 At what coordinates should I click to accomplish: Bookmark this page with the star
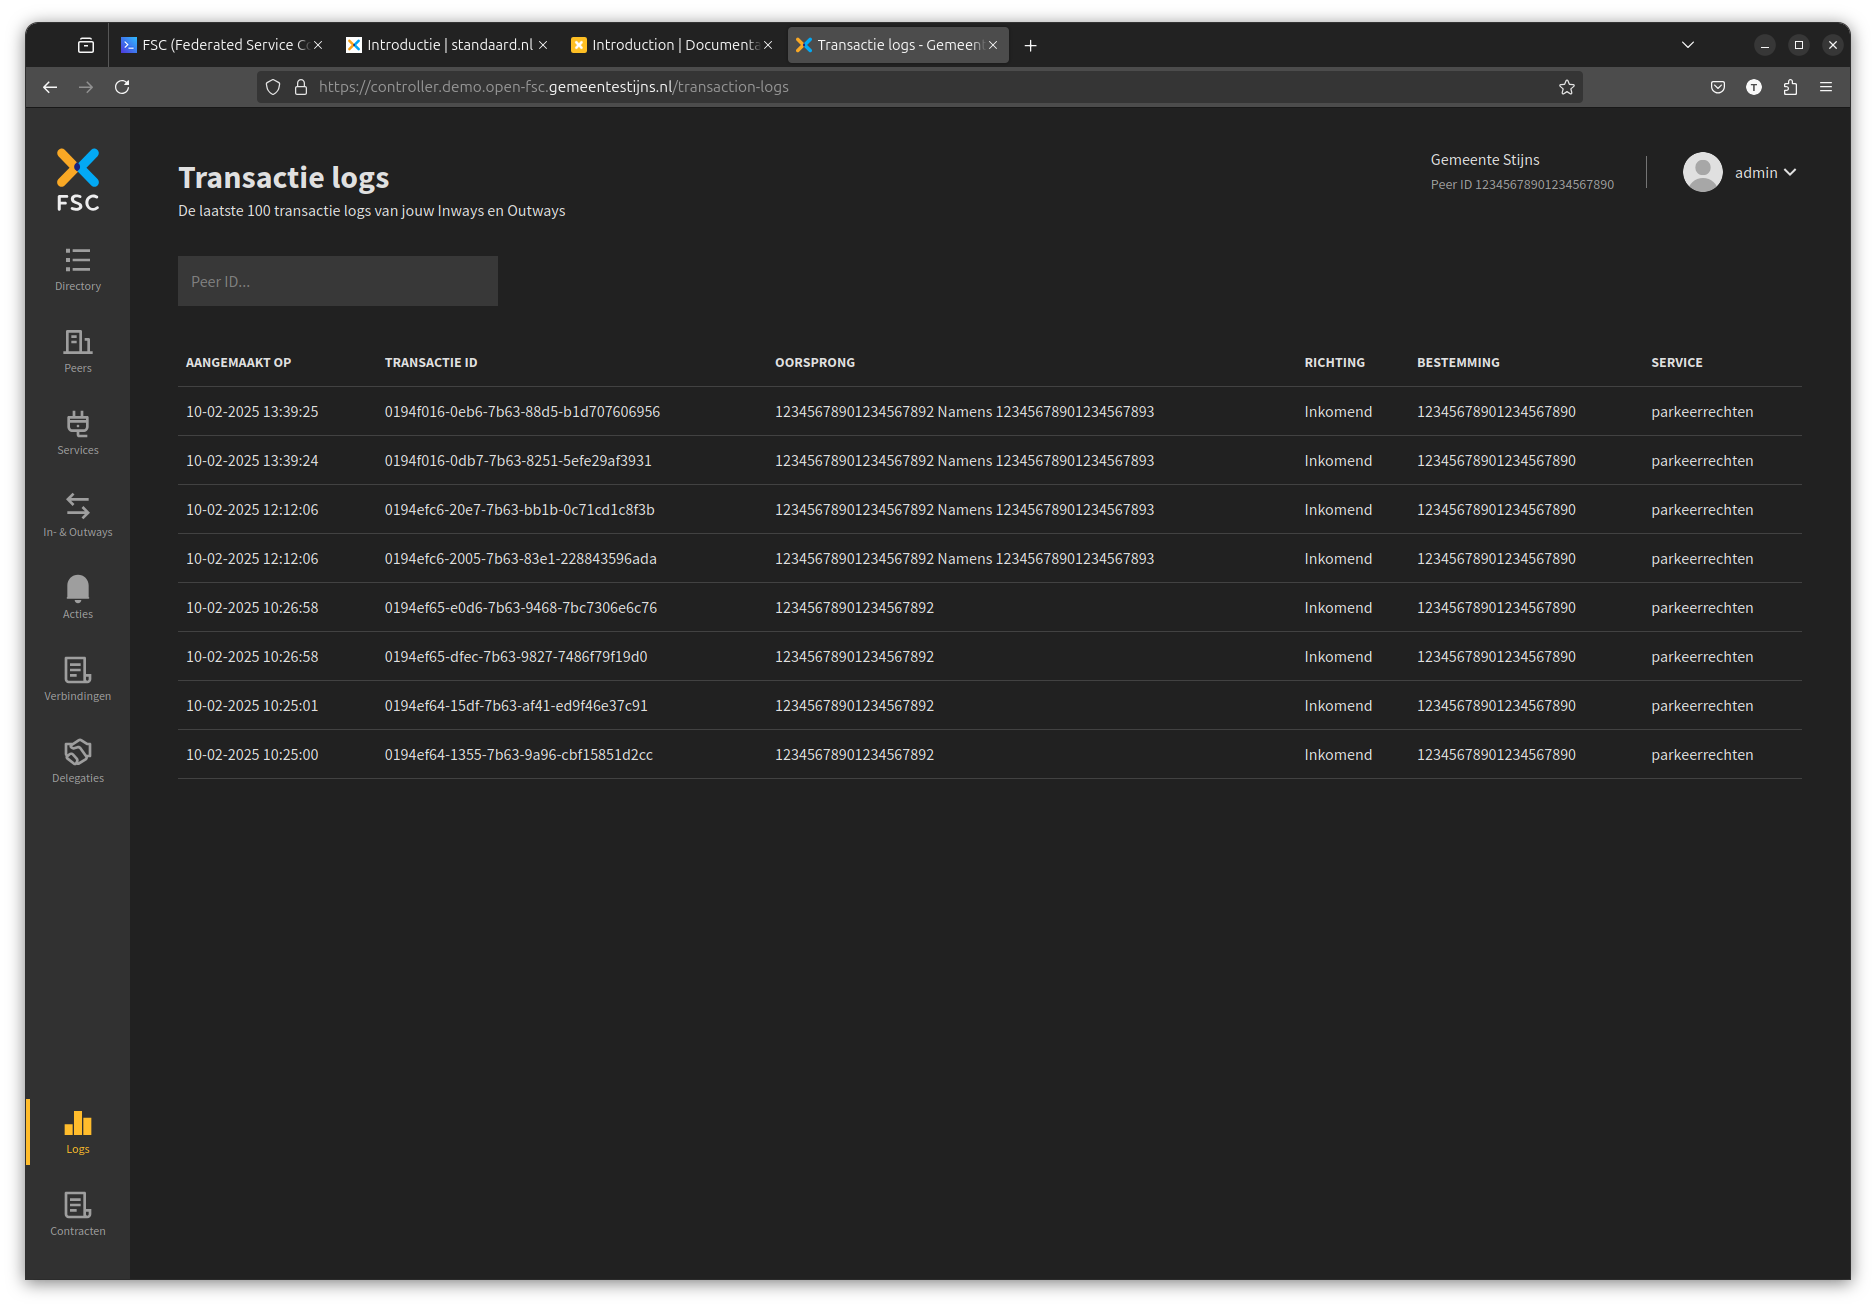click(x=1567, y=87)
